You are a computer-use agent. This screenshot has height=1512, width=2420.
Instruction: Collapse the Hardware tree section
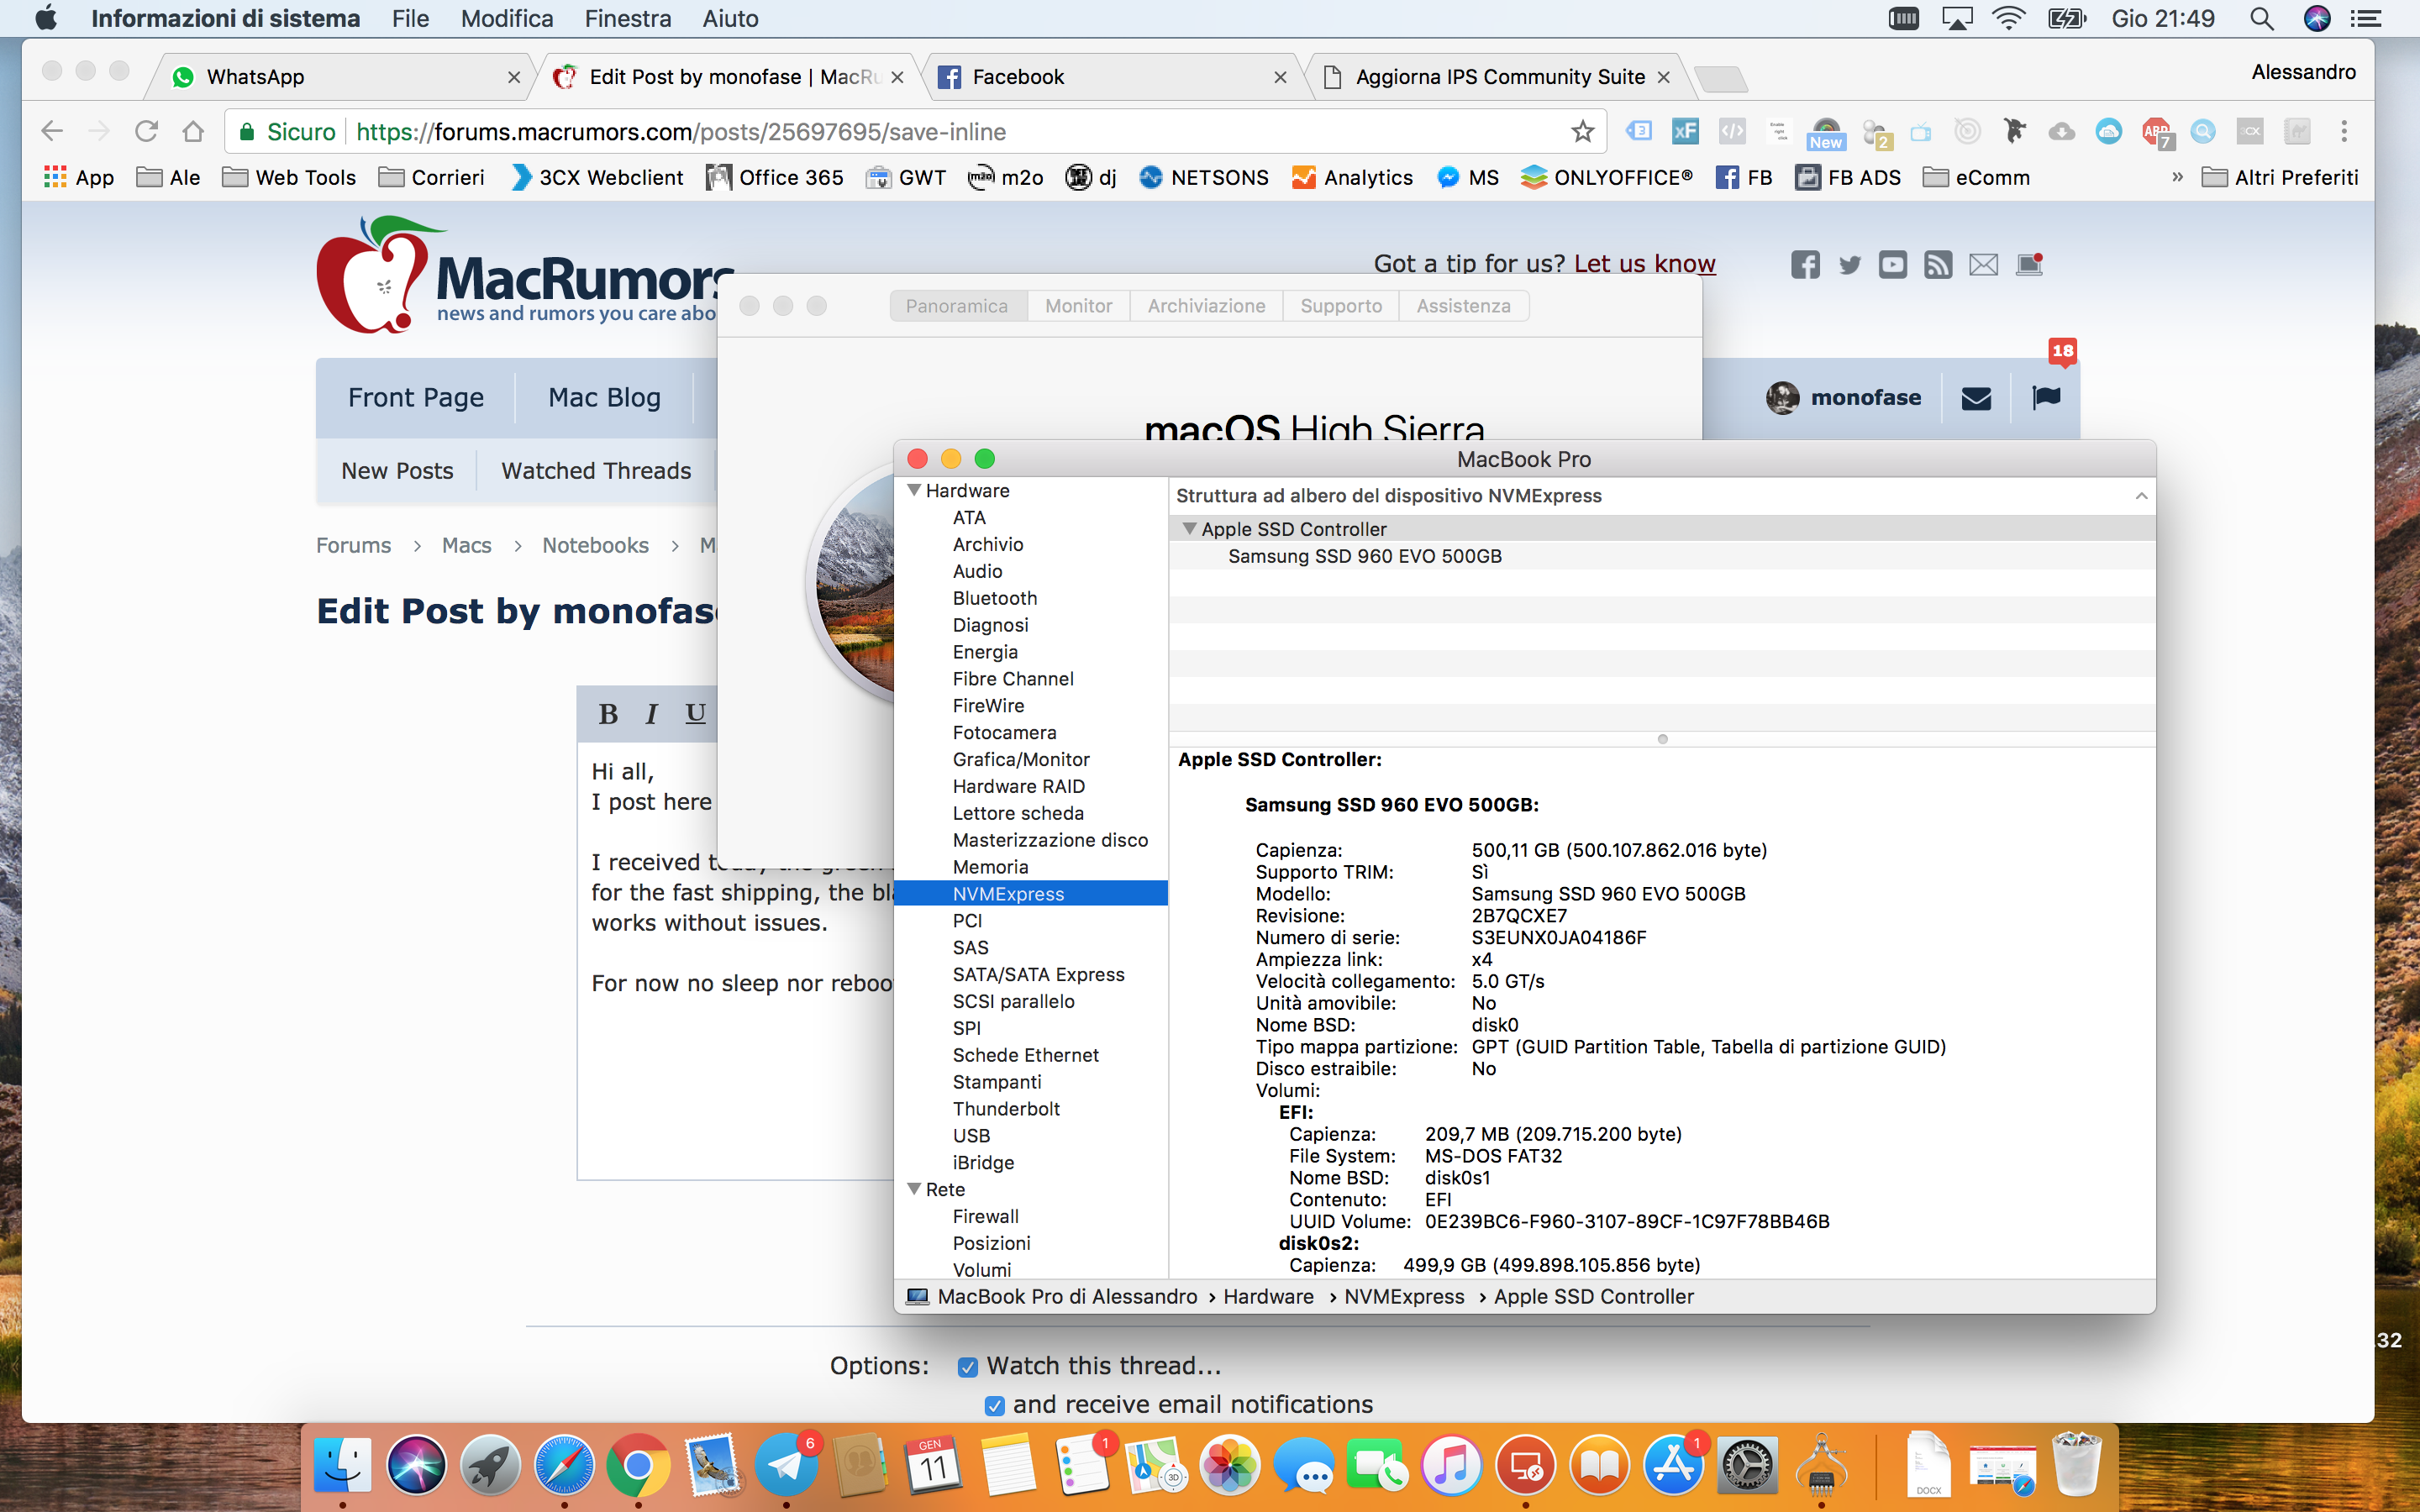click(x=913, y=490)
